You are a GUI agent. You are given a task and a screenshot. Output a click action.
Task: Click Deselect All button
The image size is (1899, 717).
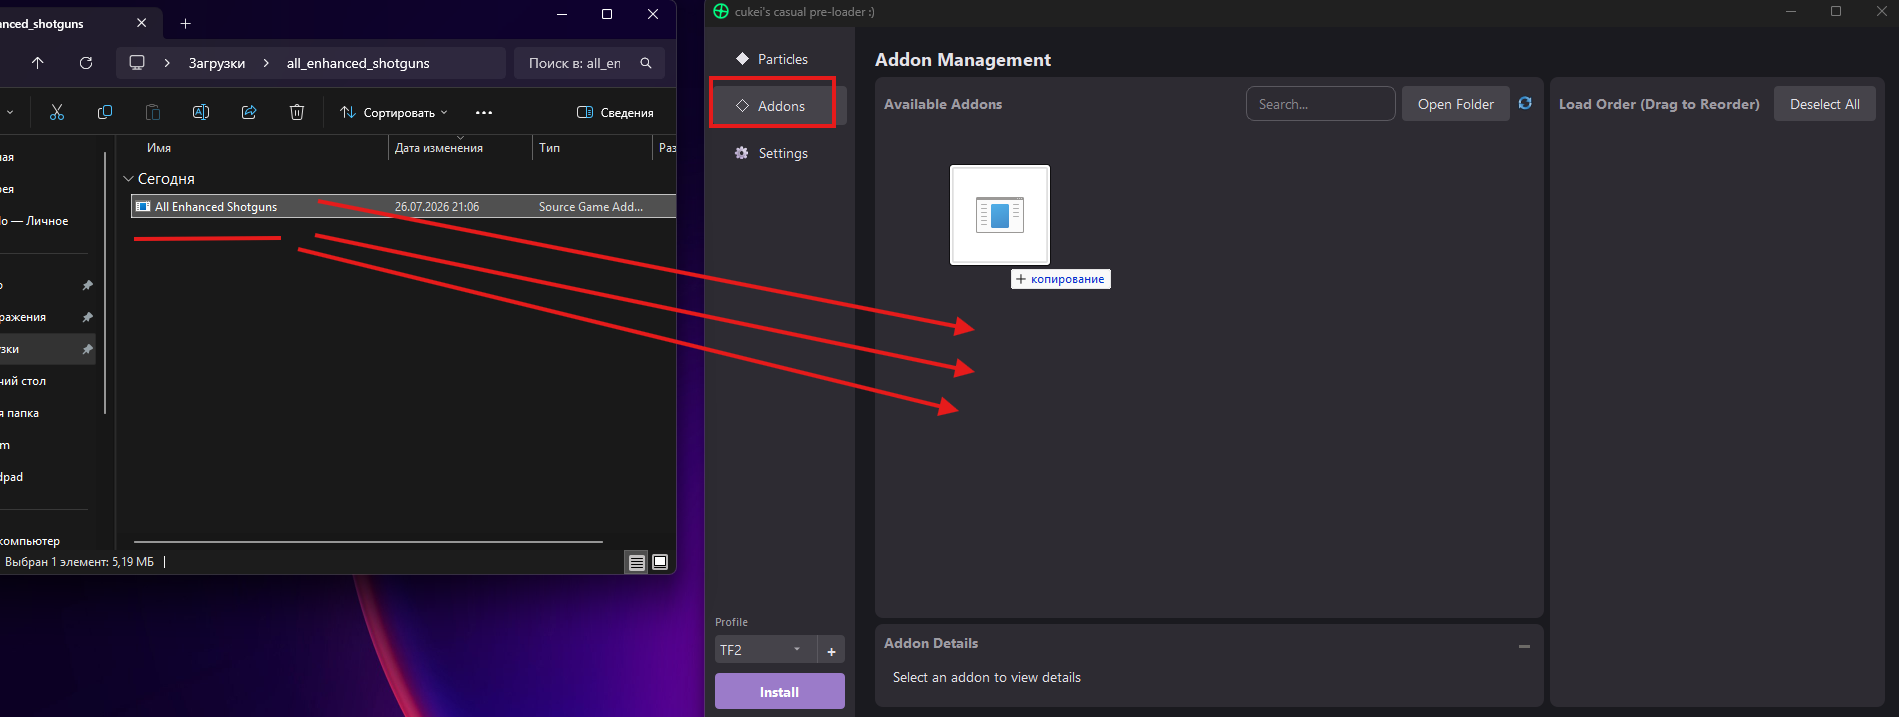pyautogui.click(x=1824, y=104)
